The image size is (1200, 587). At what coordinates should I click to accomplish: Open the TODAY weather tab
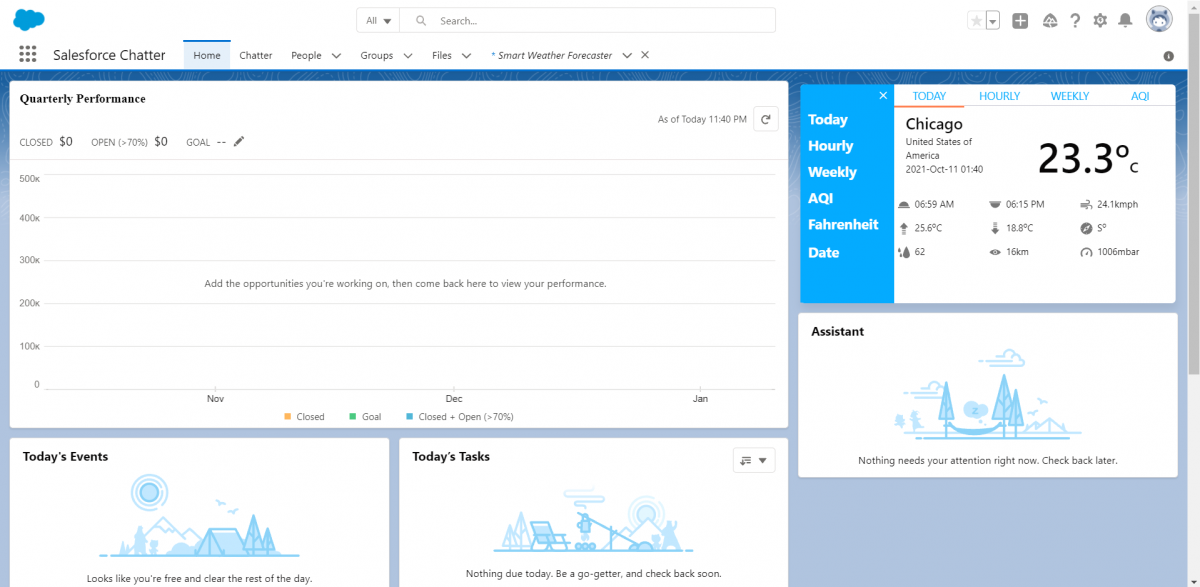[x=929, y=96]
